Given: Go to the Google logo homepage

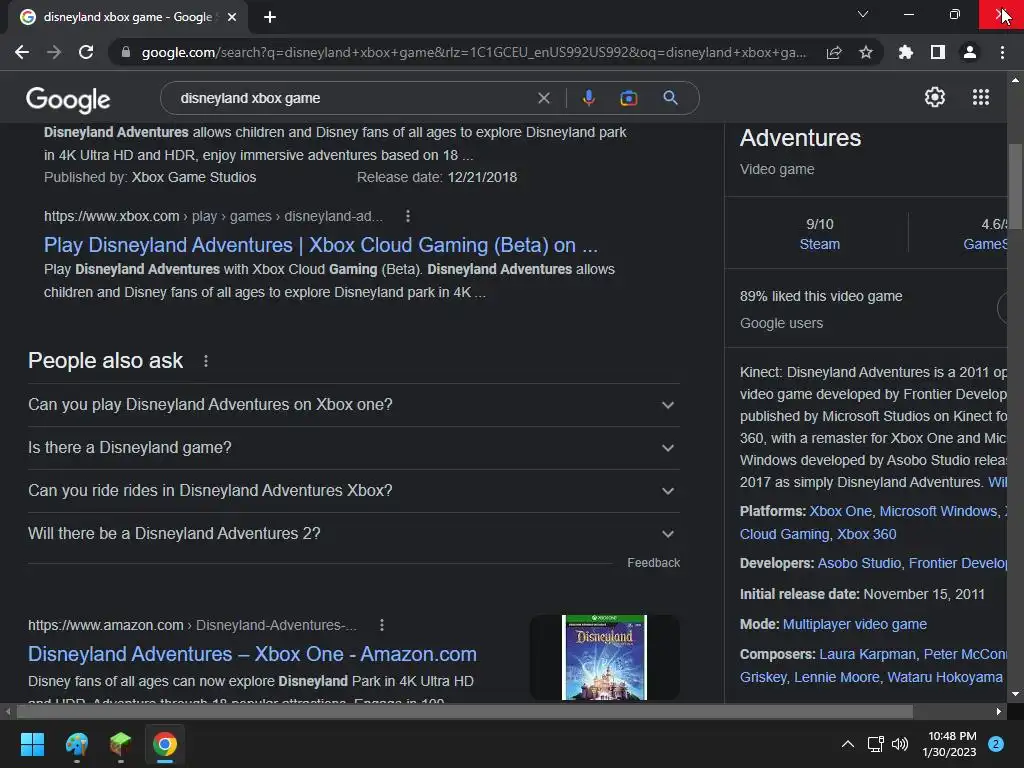Looking at the screenshot, I should 68,99.
